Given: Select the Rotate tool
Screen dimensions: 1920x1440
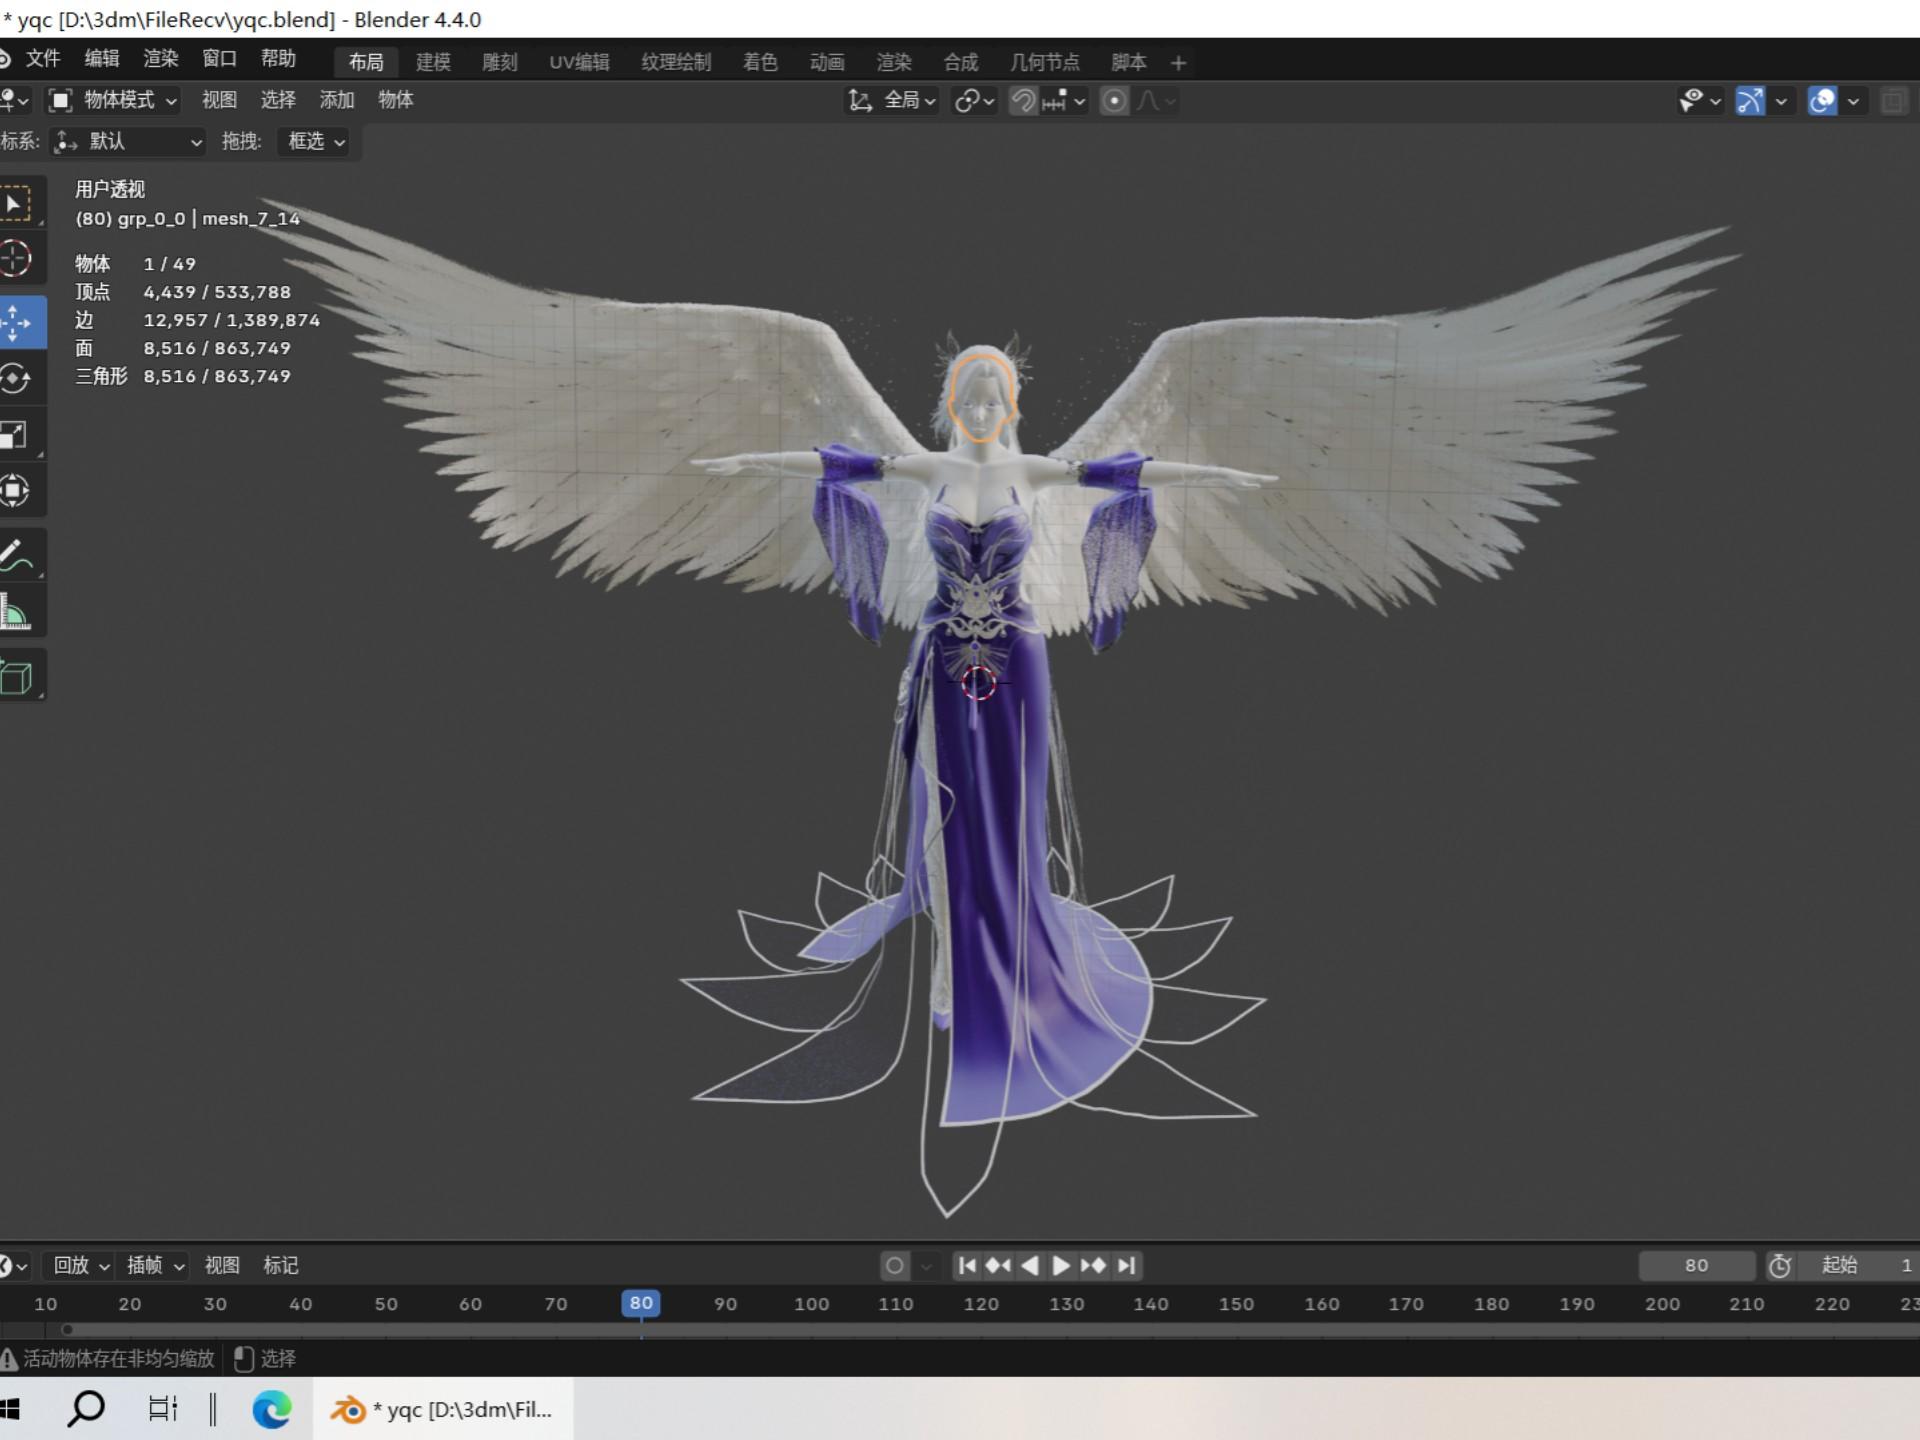Looking at the screenshot, I should pos(16,379).
